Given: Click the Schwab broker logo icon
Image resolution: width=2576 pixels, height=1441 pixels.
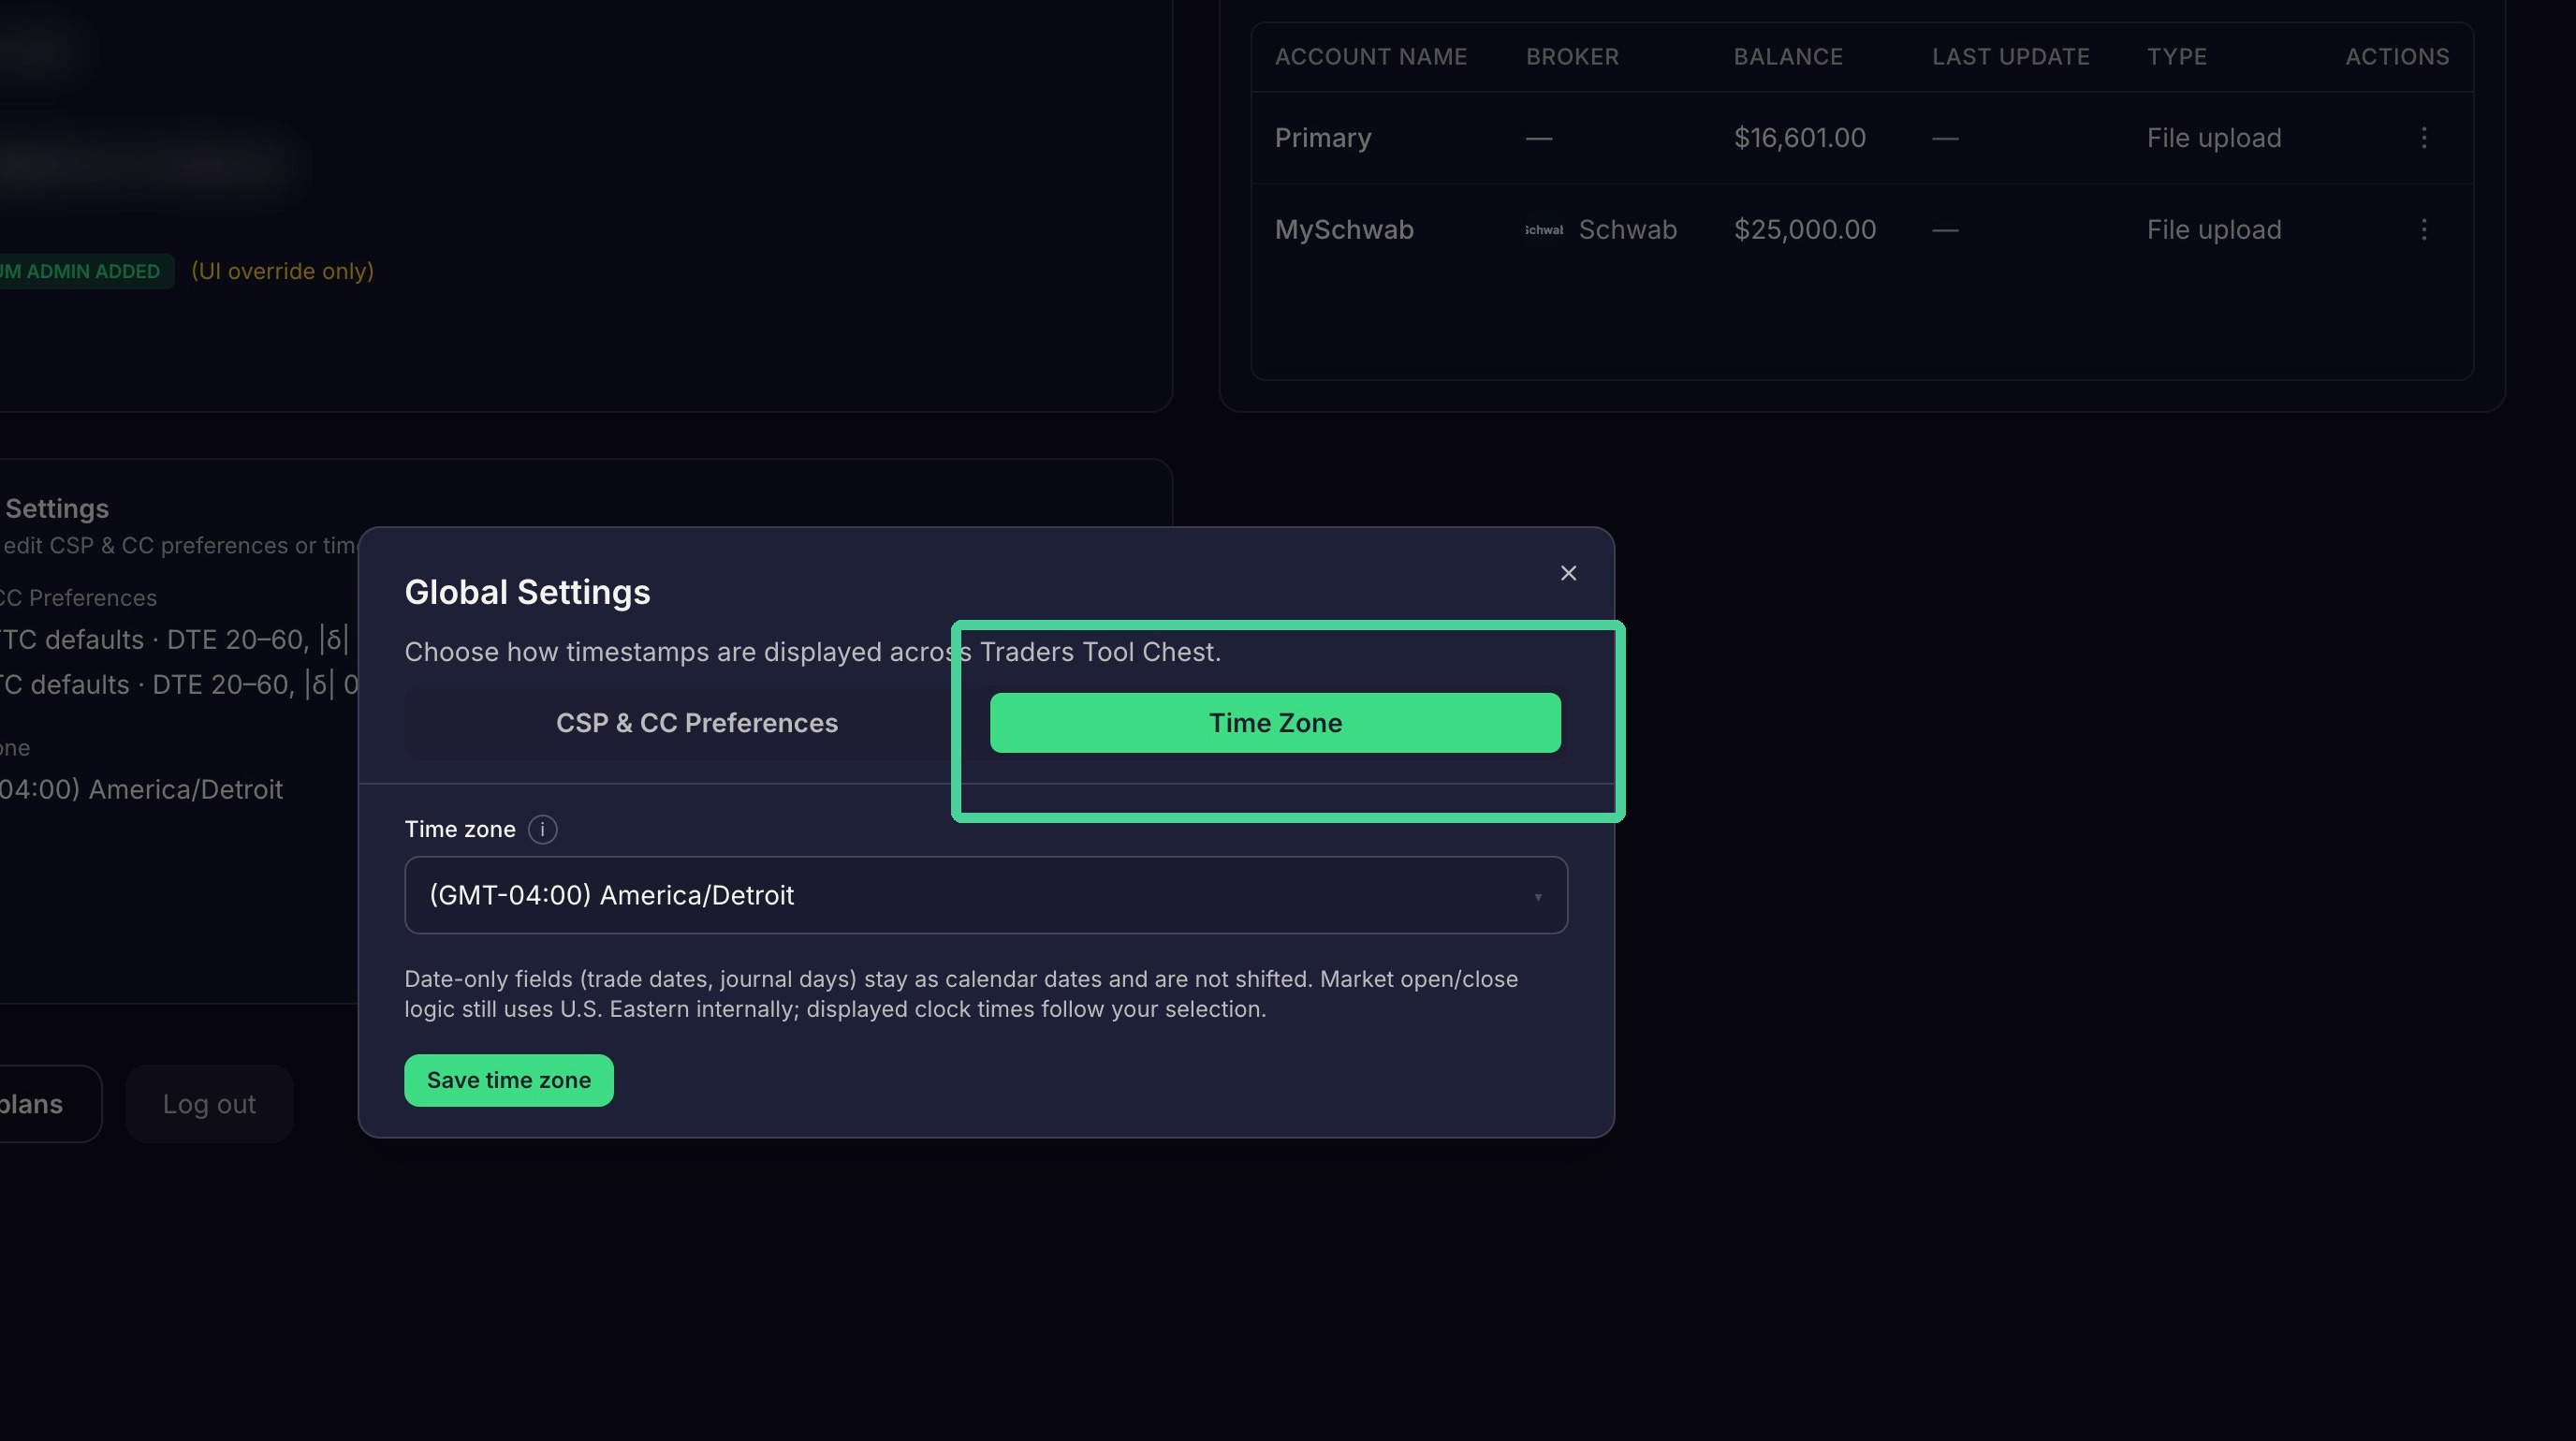Looking at the screenshot, I should coord(1544,230).
